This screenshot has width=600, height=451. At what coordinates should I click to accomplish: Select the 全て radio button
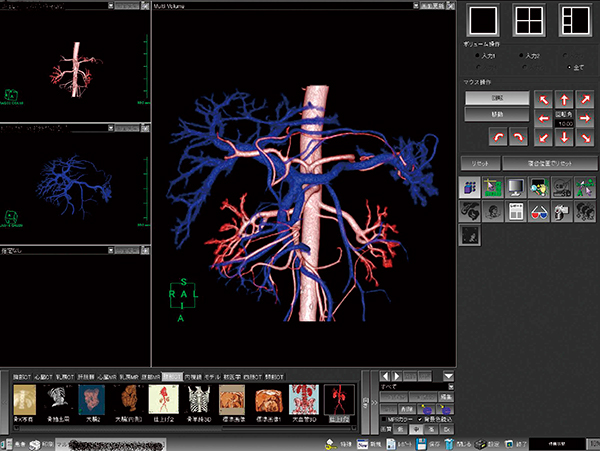pyautogui.click(x=570, y=67)
